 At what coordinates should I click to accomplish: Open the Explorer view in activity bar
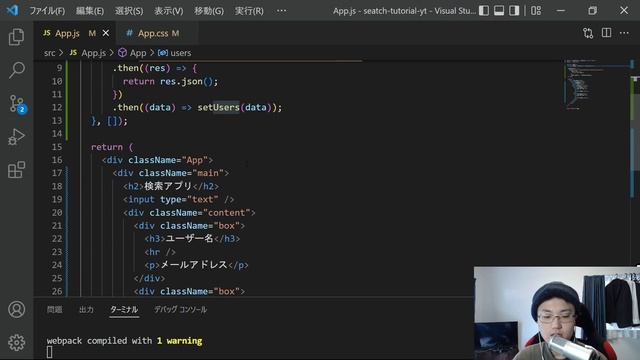coord(16,37)
